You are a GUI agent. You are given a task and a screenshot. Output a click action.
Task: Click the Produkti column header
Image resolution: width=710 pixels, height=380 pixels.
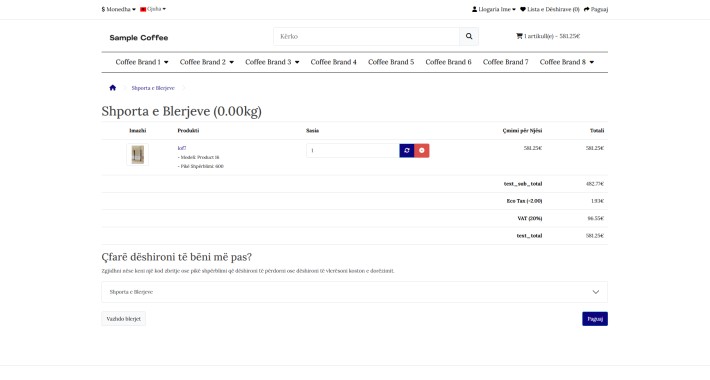(x=188, y=130)
